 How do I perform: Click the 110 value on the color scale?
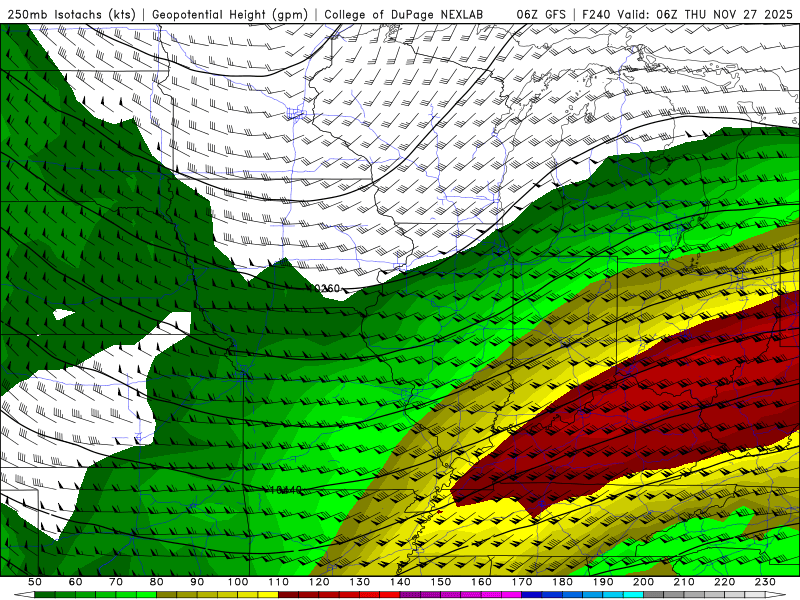click(x=279, y=582)
